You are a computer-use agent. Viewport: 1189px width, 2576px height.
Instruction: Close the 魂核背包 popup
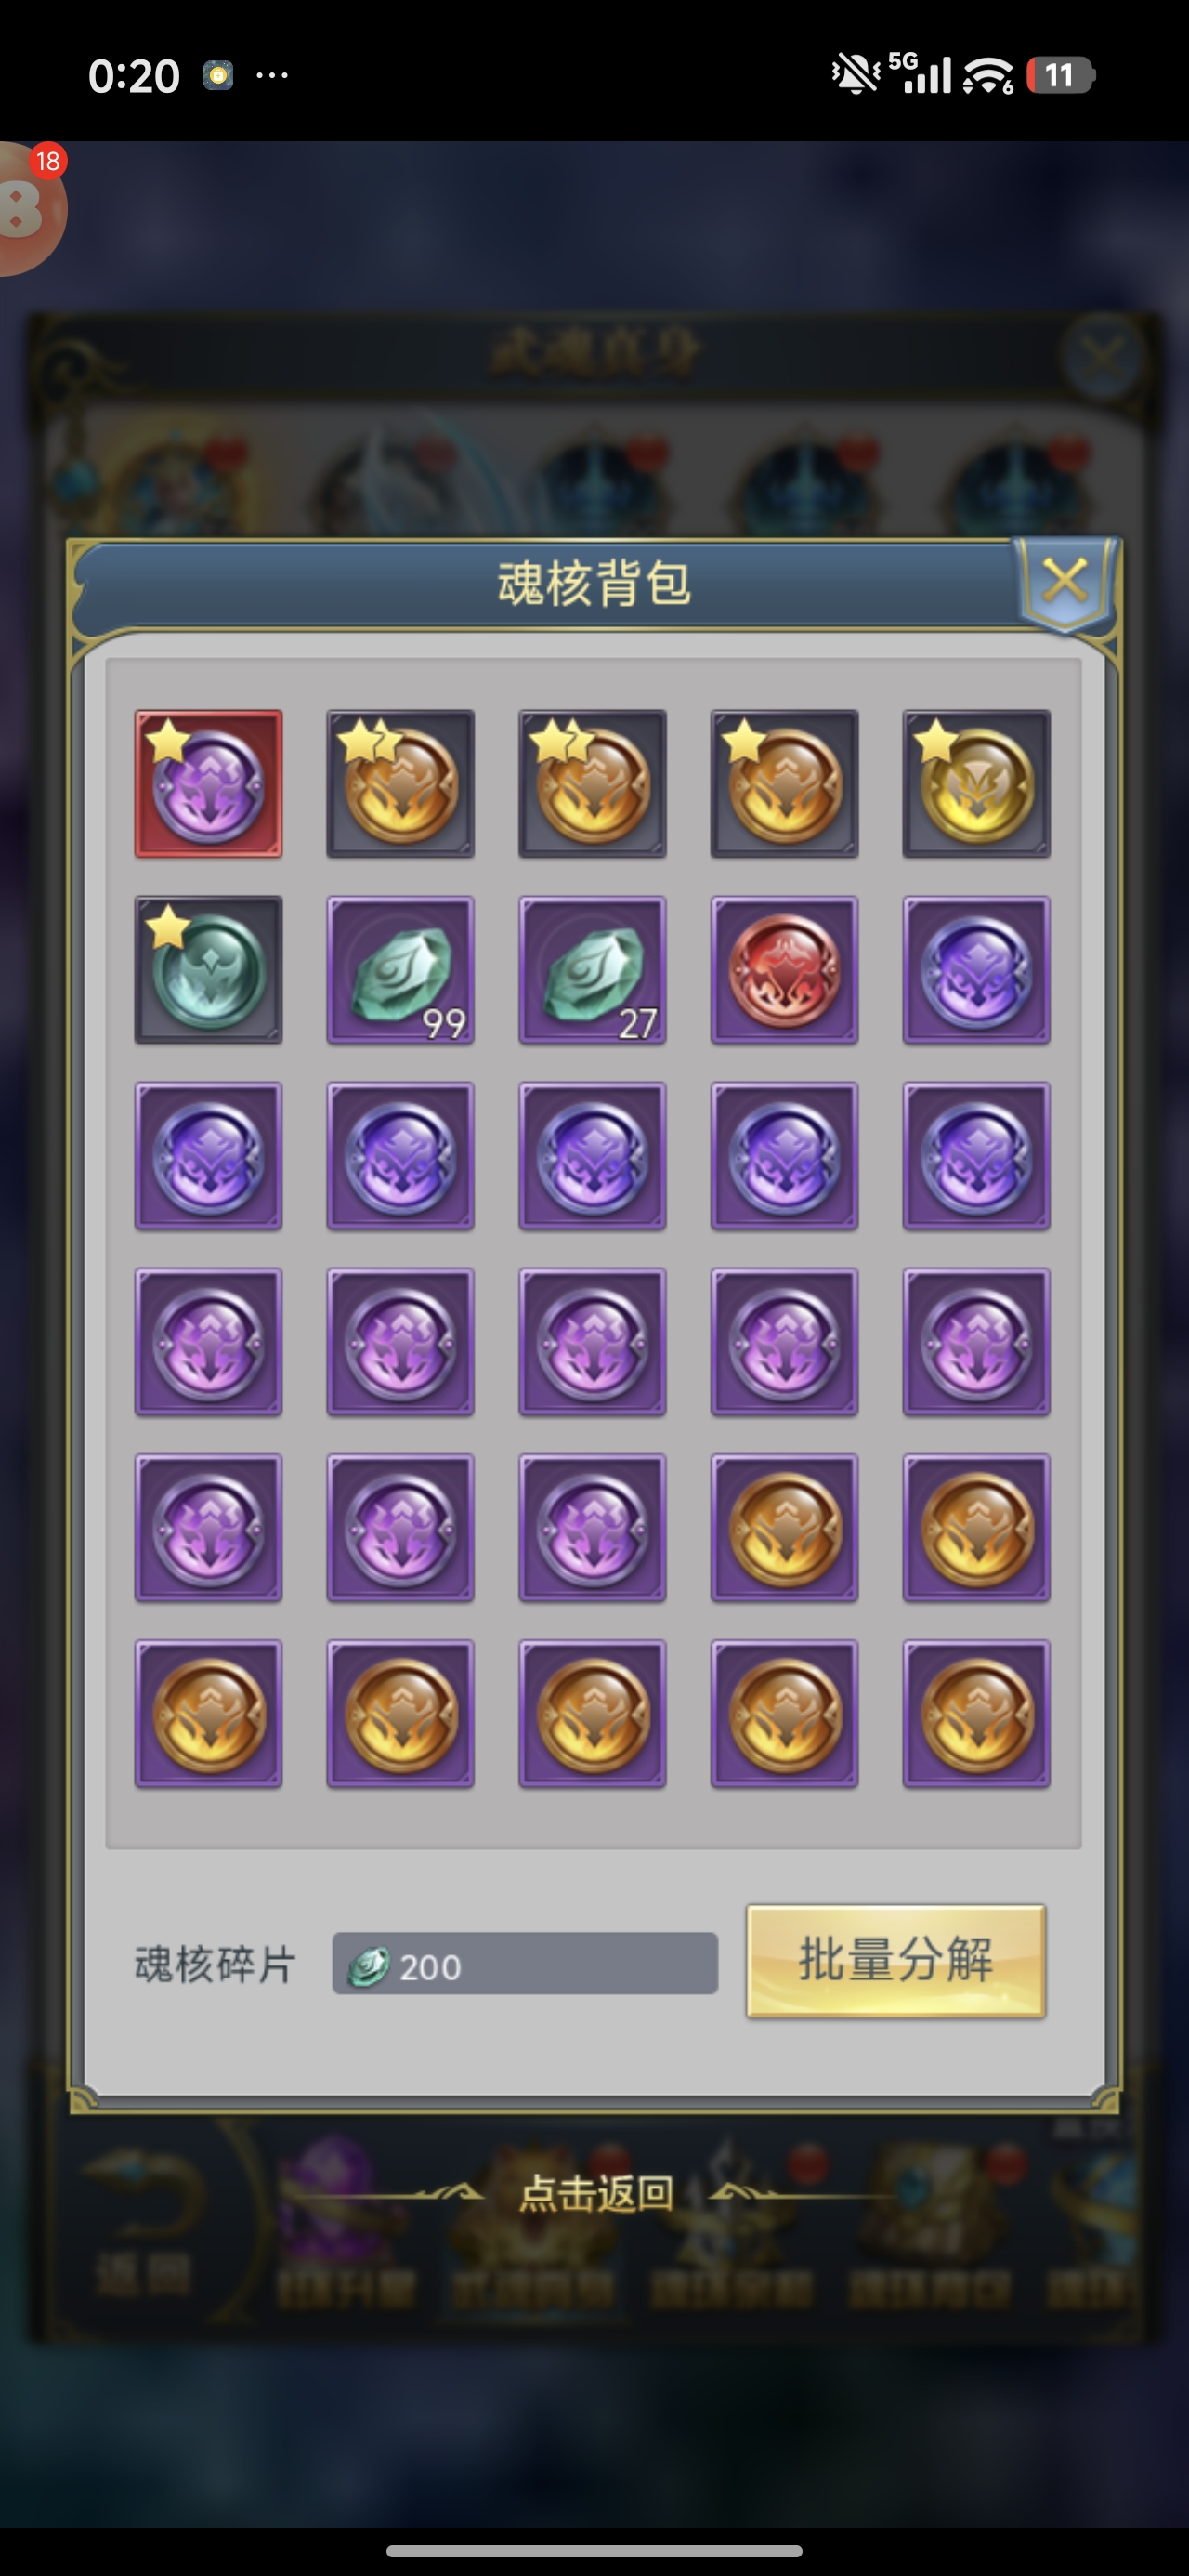click(1065, 581)
